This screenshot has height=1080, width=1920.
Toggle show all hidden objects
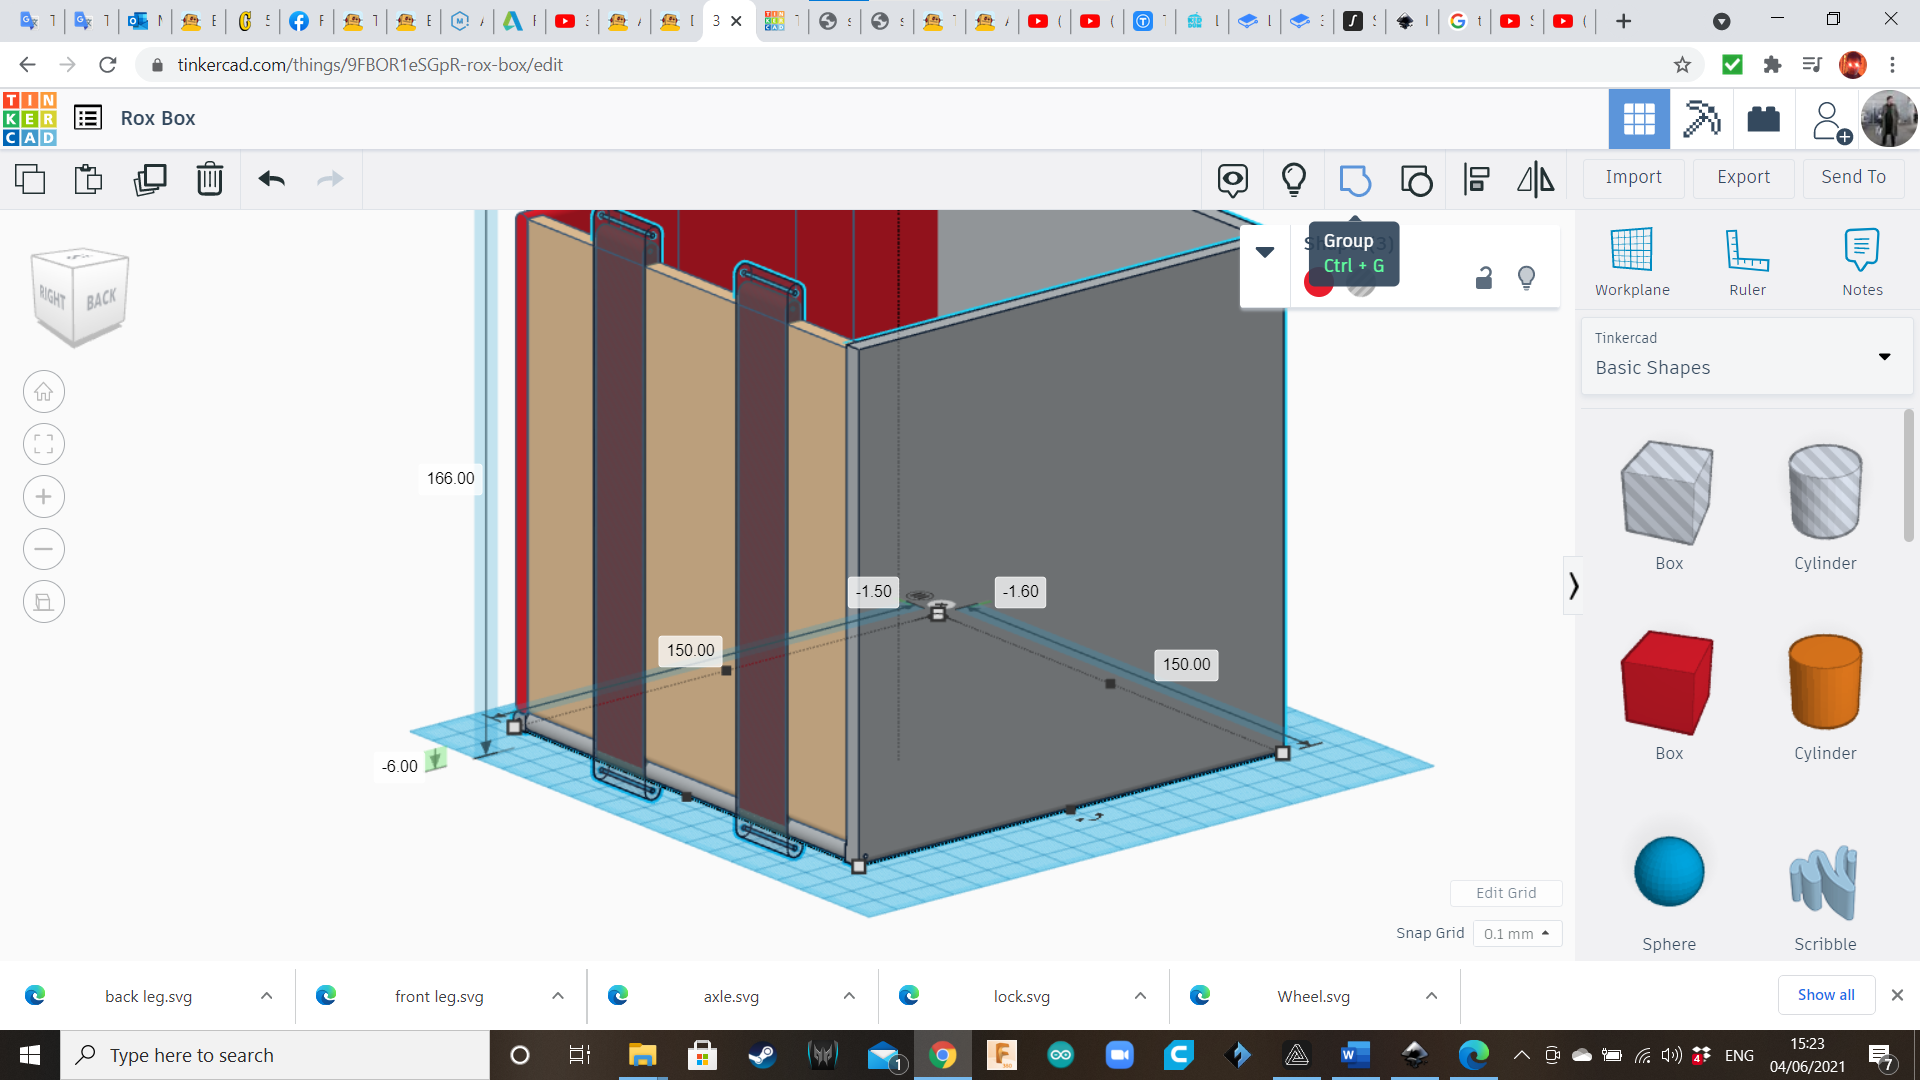point(1293,180)
